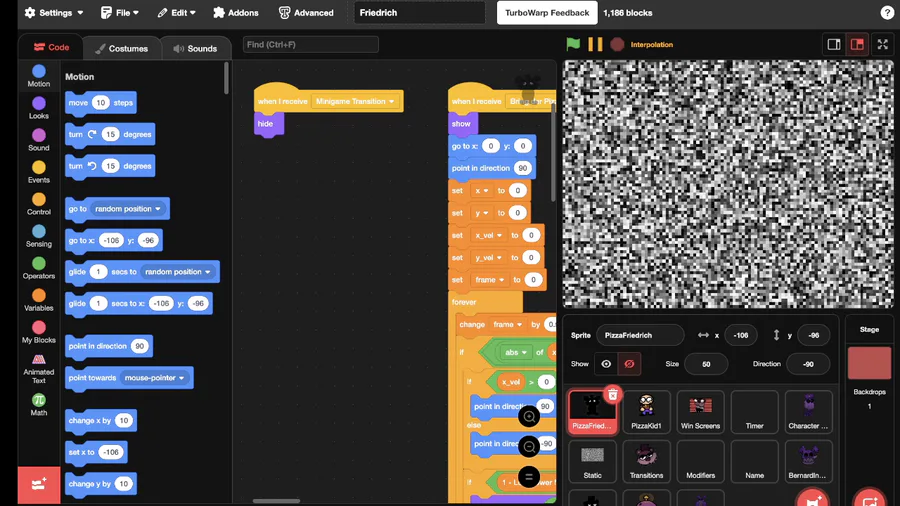Image resolution: width=900 pixels, height=506 pixels.
Task: Open the Settings menu
Action: 54,13
